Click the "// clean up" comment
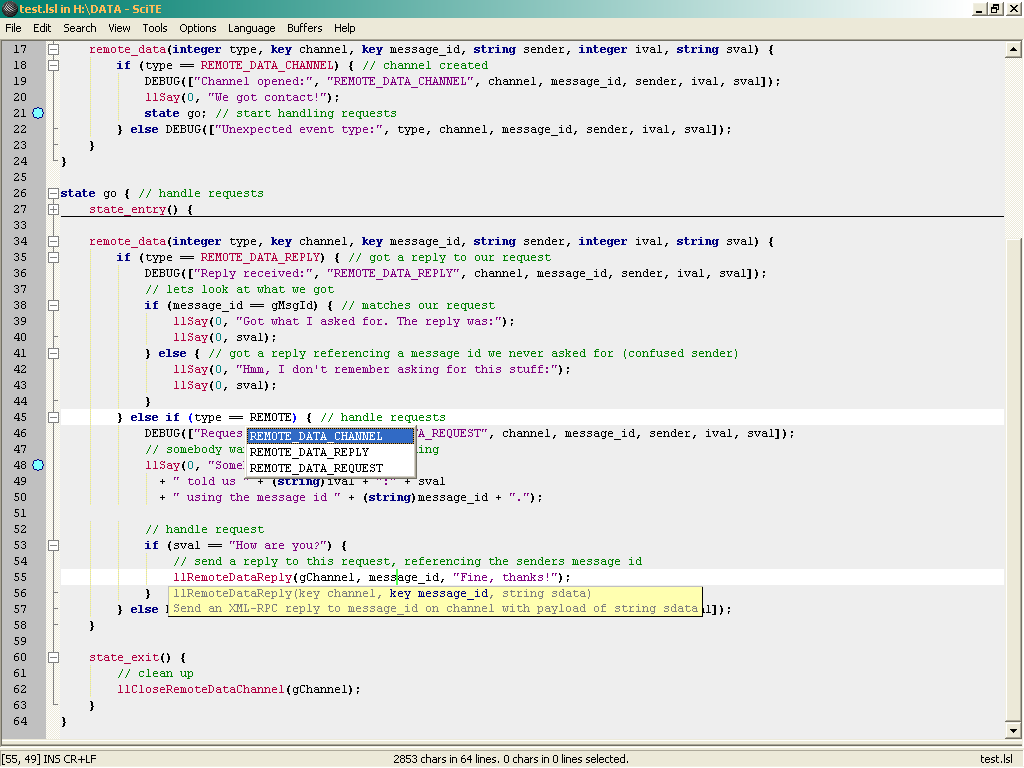 coord(155,673)
